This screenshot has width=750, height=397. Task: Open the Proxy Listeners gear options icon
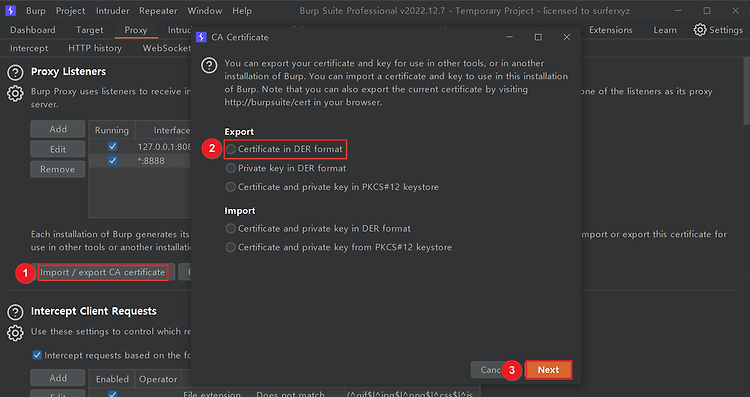(x=15, y=93)
